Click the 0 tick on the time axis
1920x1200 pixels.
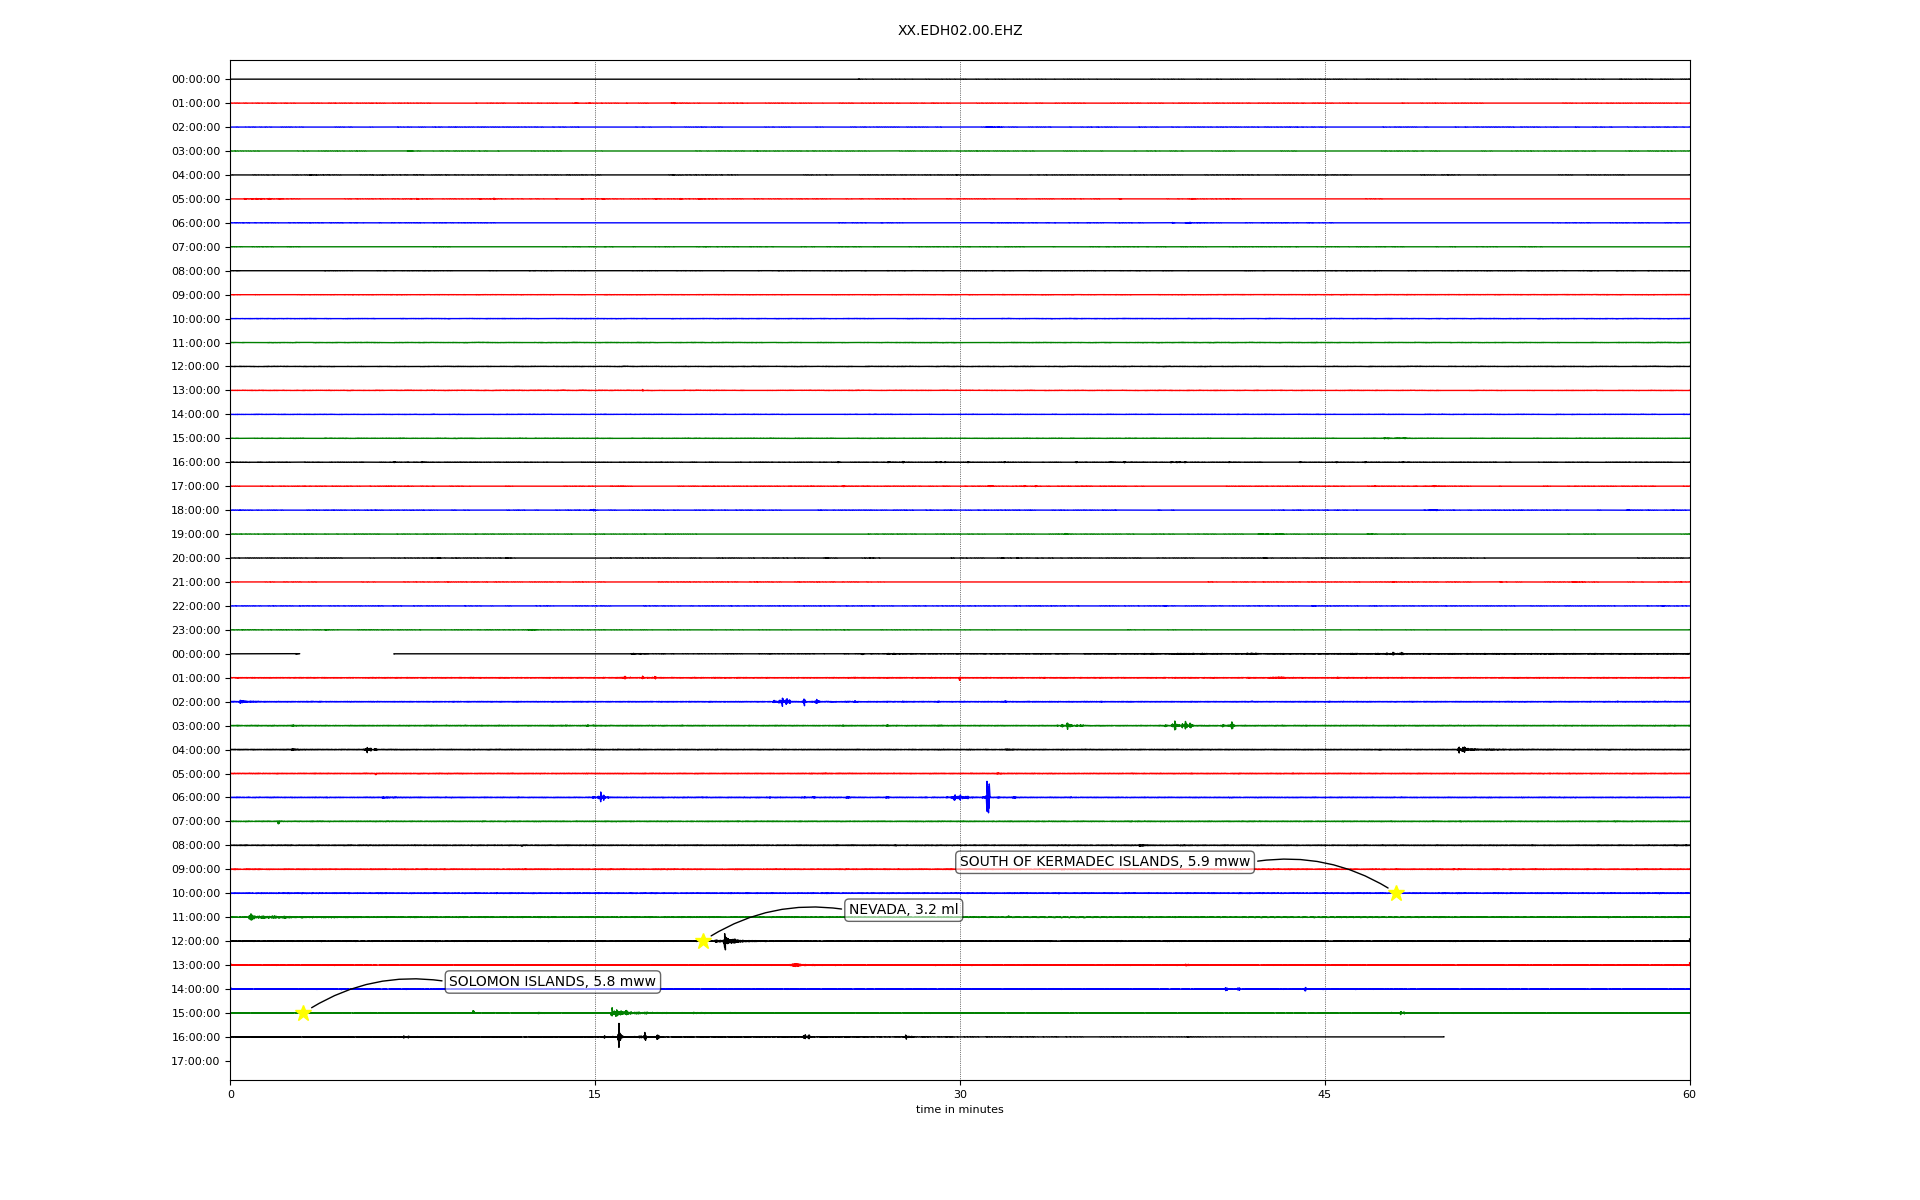231,1095
